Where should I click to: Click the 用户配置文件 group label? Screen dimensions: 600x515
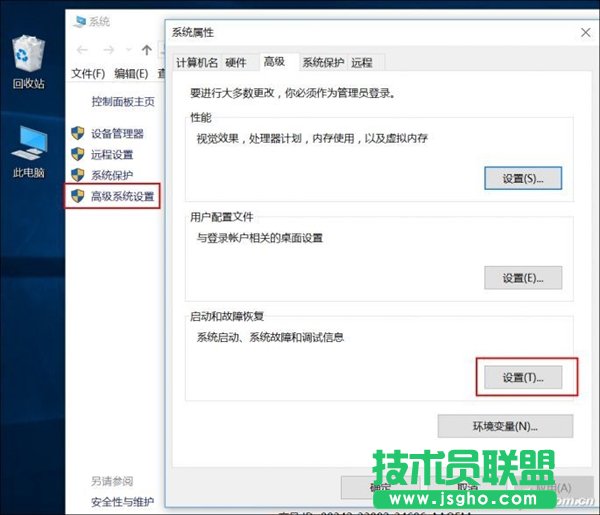(222, 217)
